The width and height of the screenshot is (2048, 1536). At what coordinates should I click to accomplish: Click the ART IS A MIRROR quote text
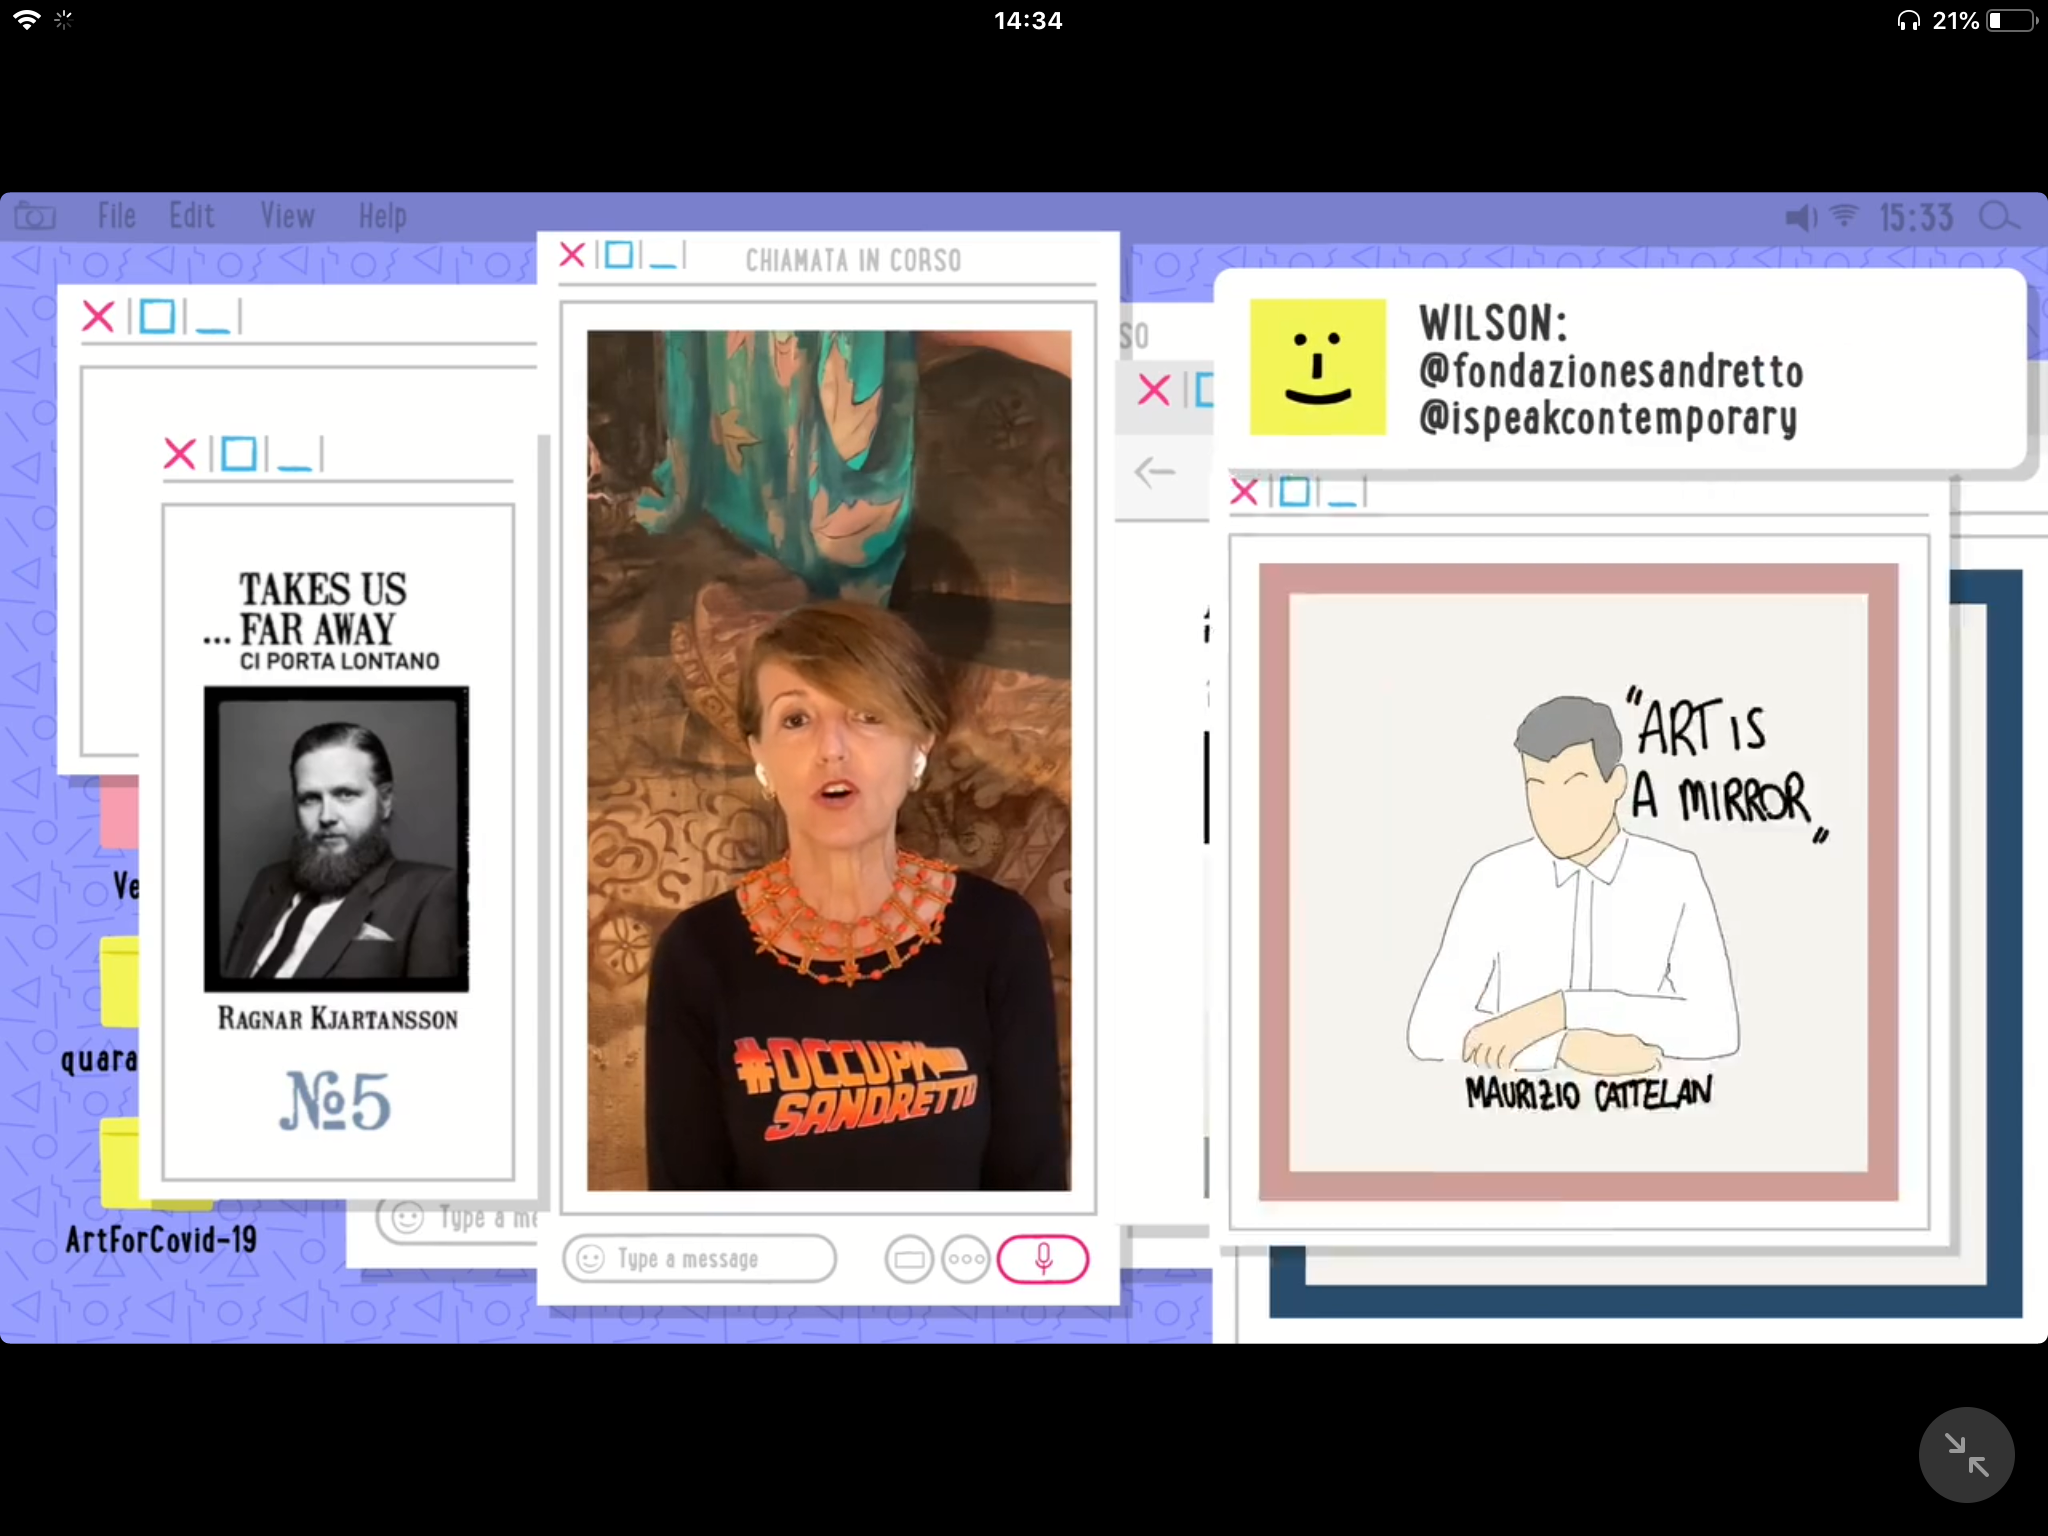(x=1725, y=767)
